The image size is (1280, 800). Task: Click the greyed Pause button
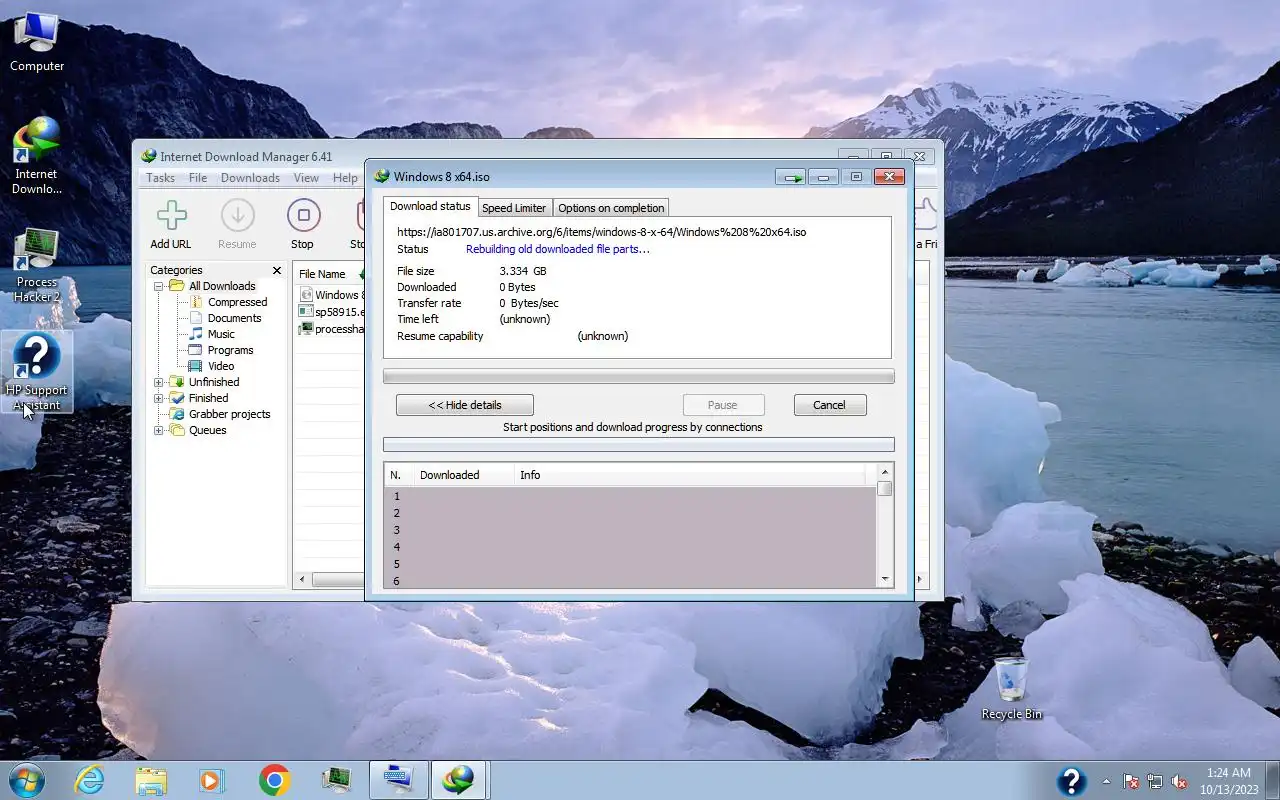coord(723,405)
